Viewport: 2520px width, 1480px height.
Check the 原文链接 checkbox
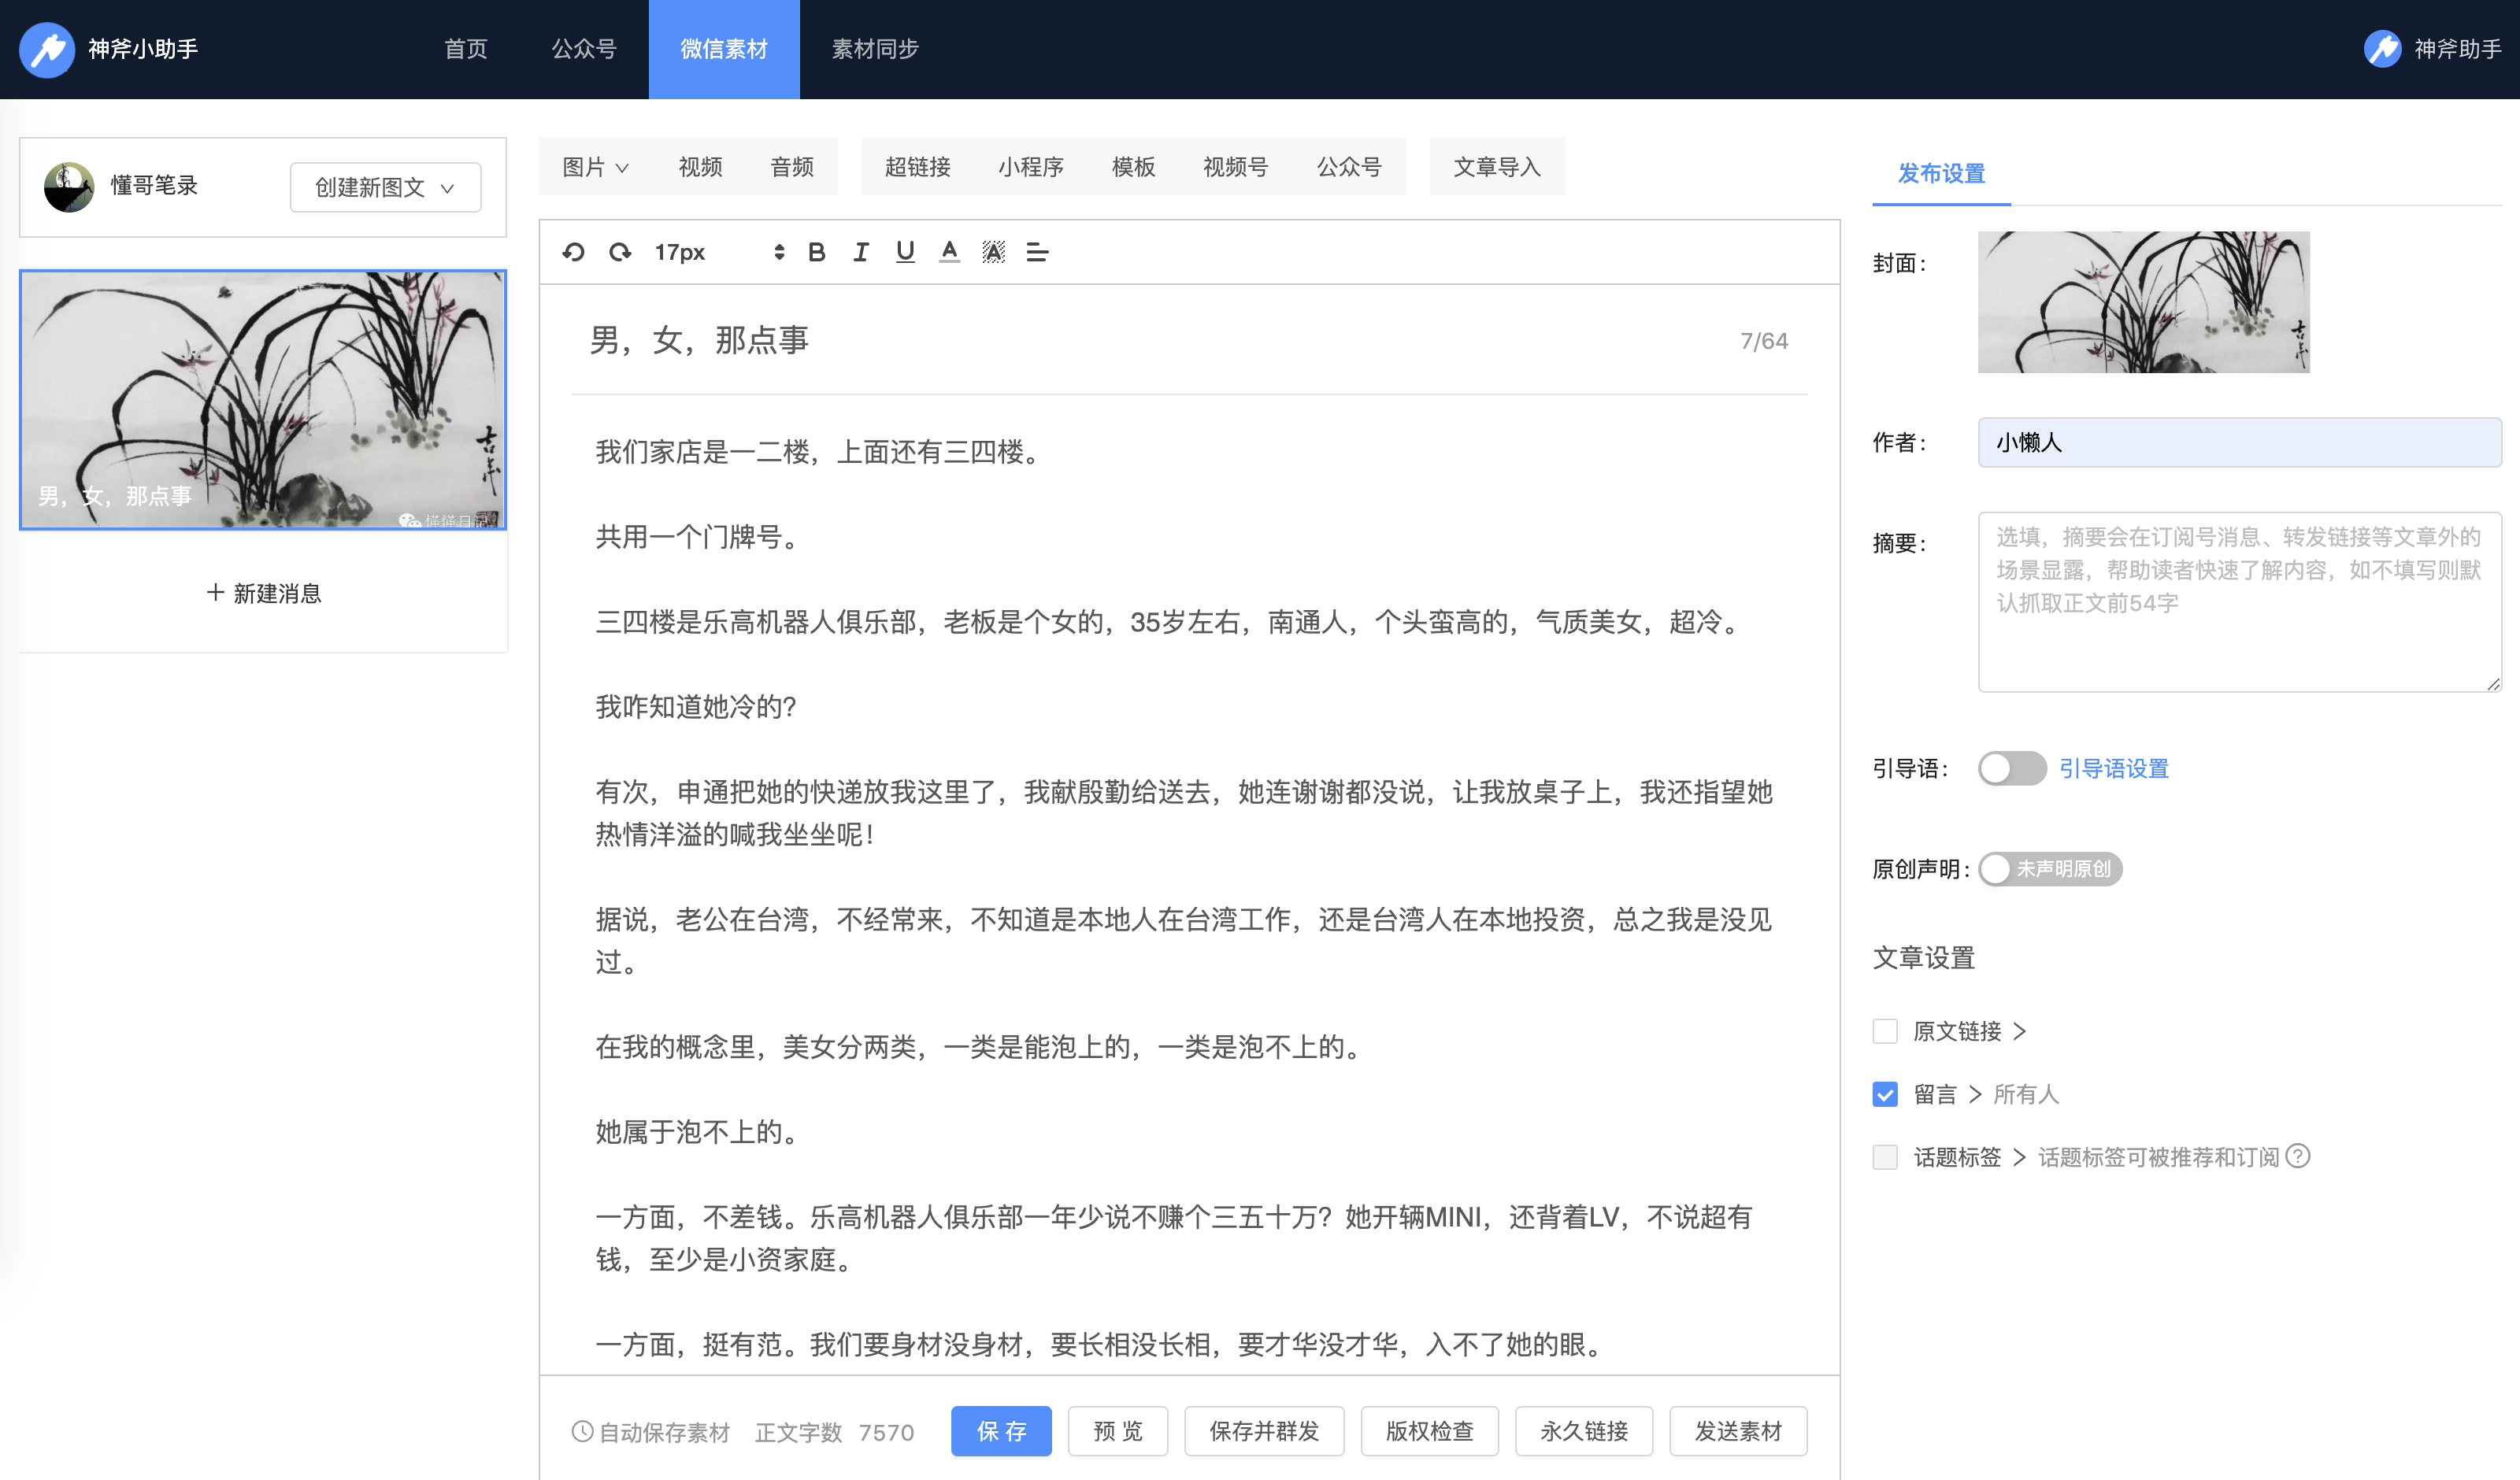(x=1885, y=1031)
